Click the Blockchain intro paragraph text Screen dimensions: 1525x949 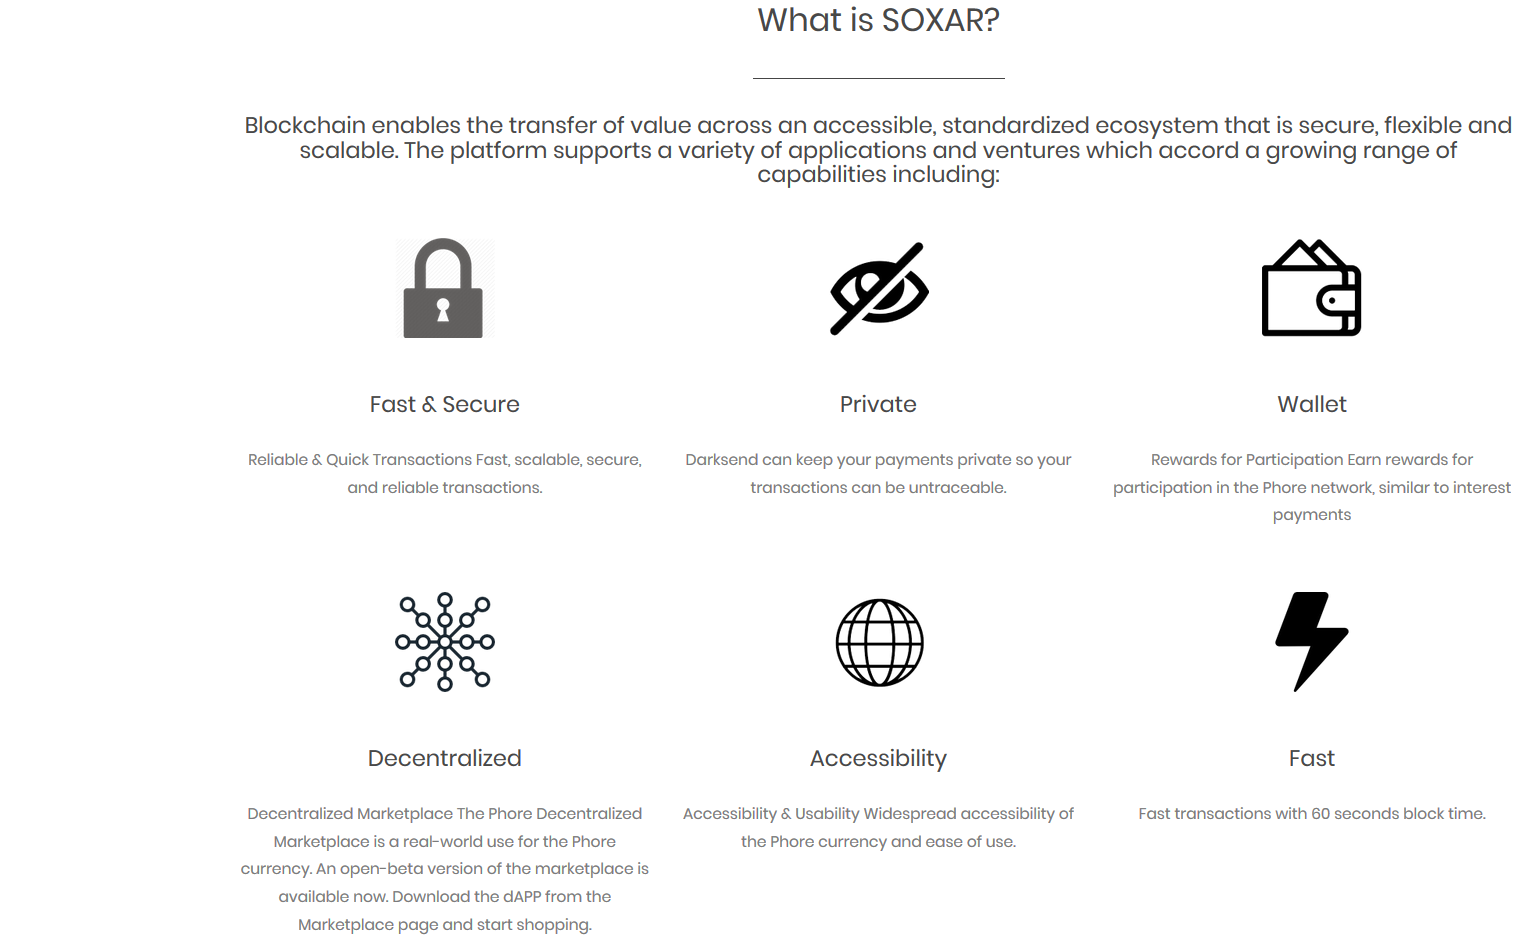[x=878, y=150]
